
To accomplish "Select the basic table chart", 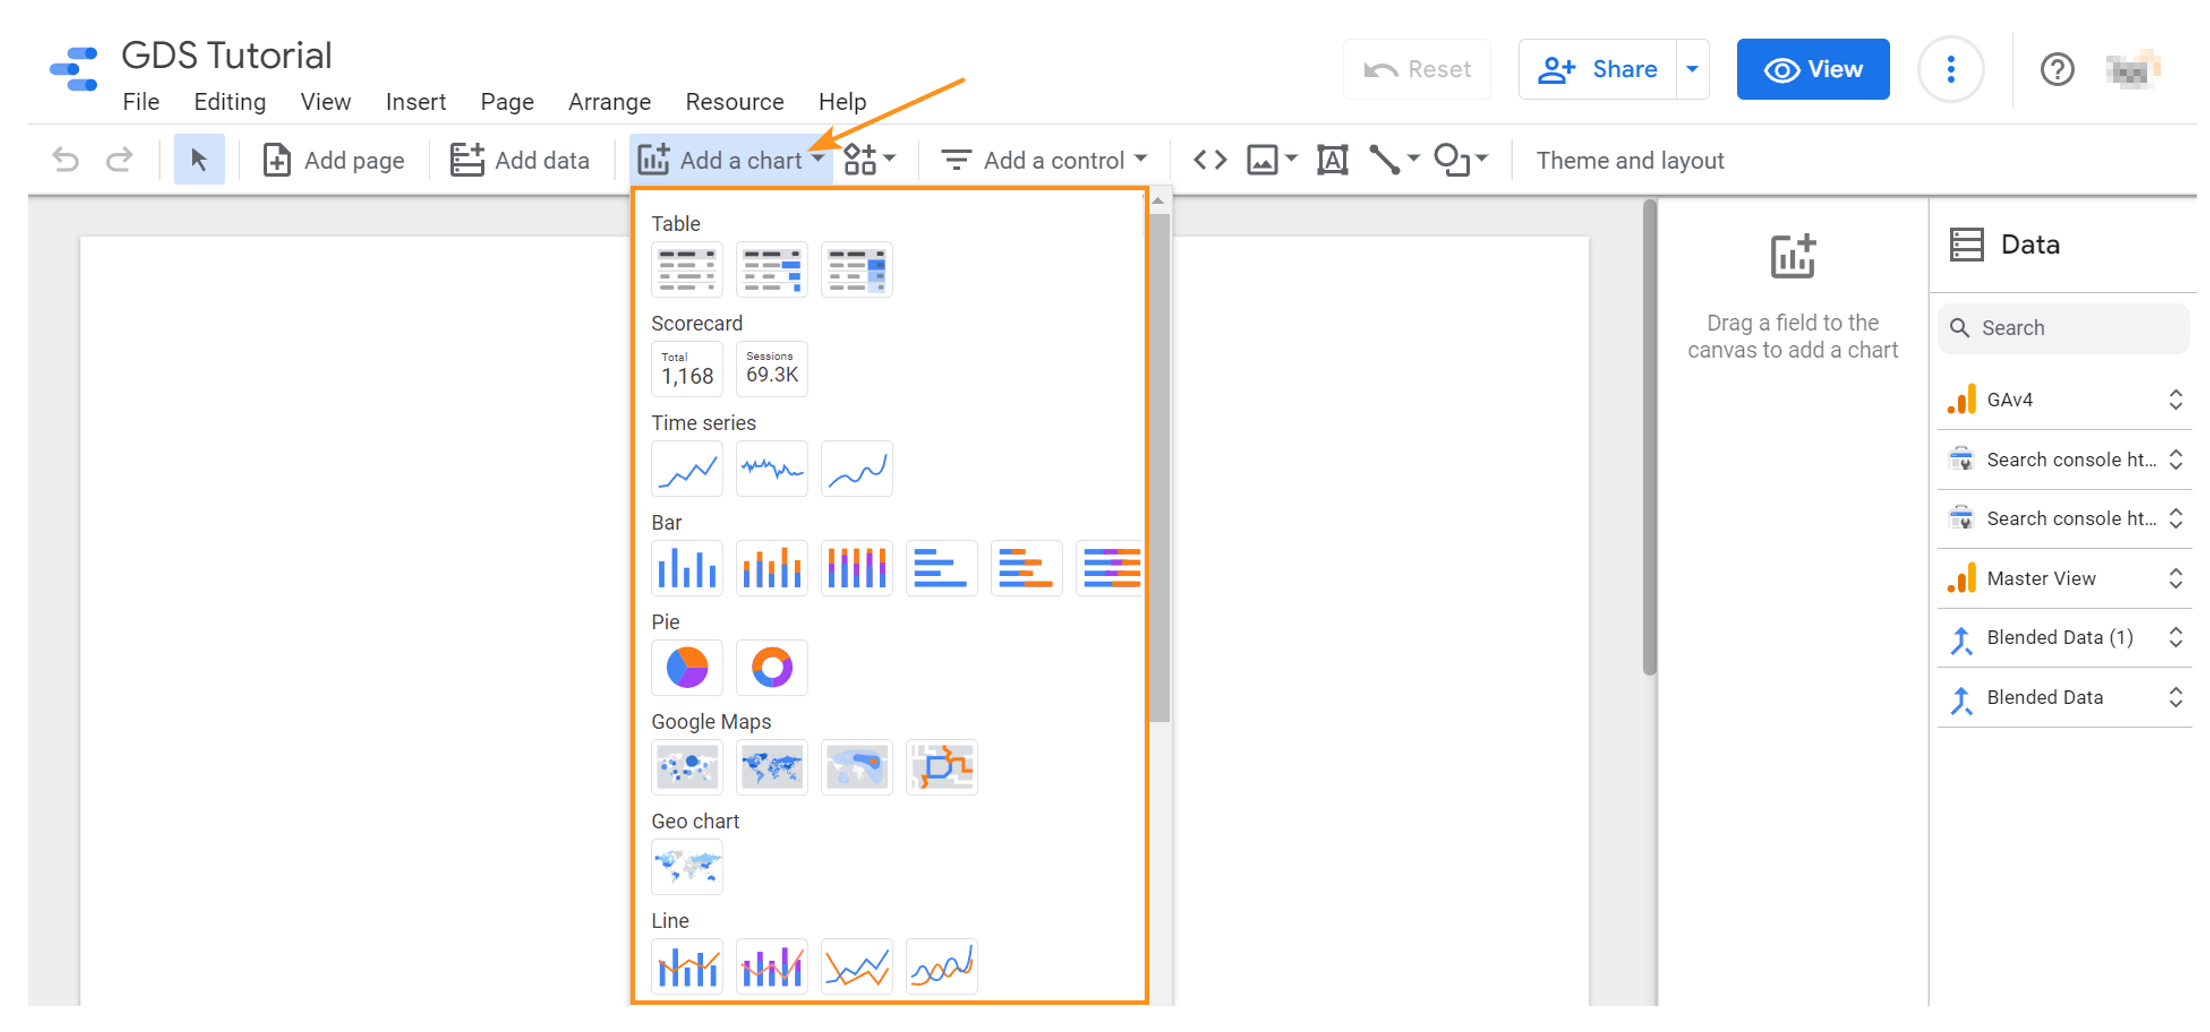I will pyautogui.click(x=687, y=269).
